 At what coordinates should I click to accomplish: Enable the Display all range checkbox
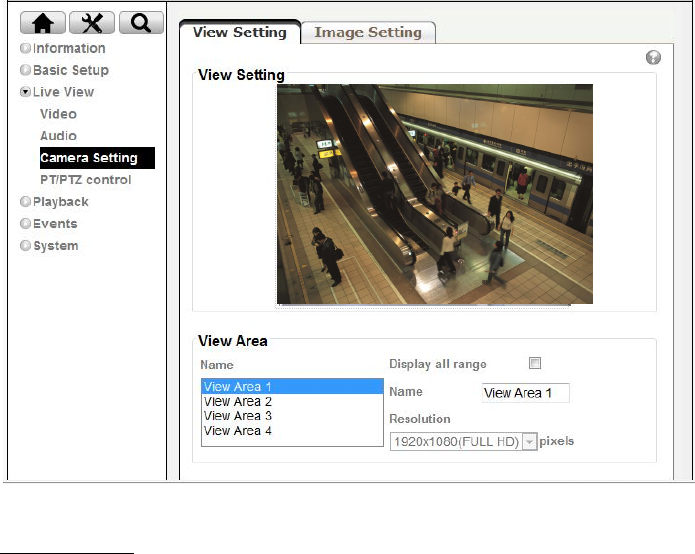[535, 363]
